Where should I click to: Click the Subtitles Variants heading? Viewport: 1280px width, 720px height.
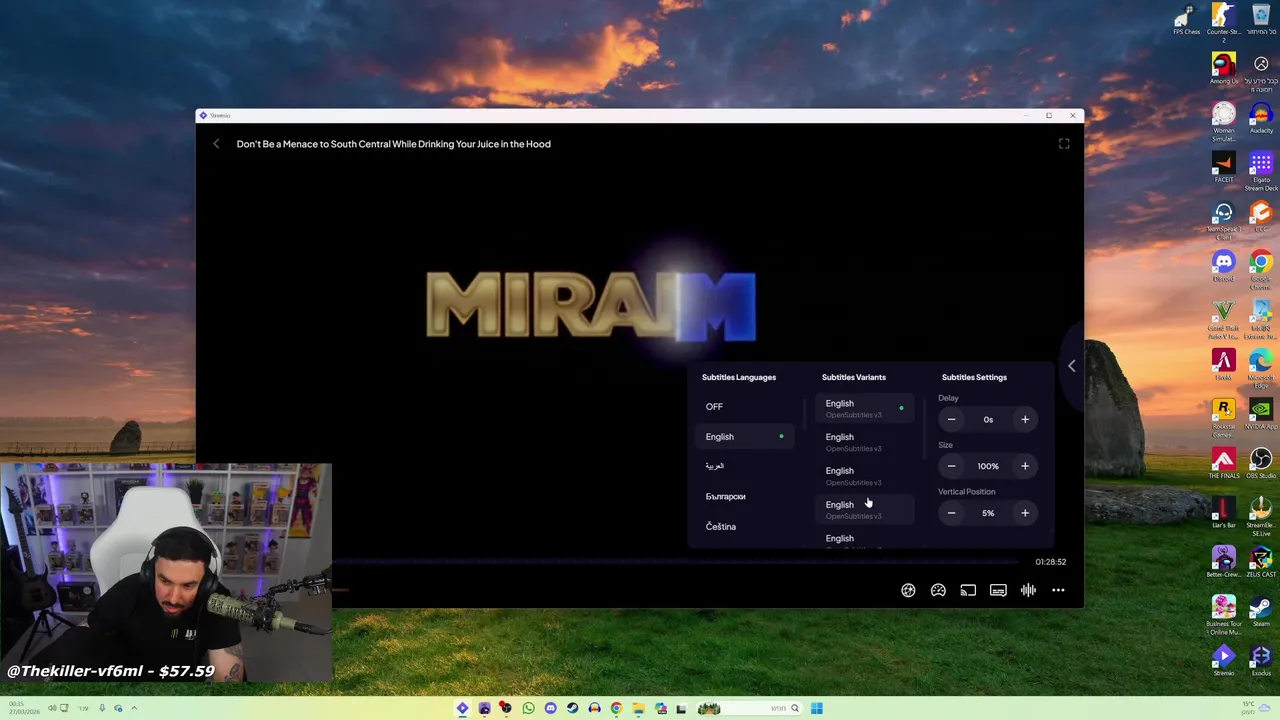coord(853,377)
